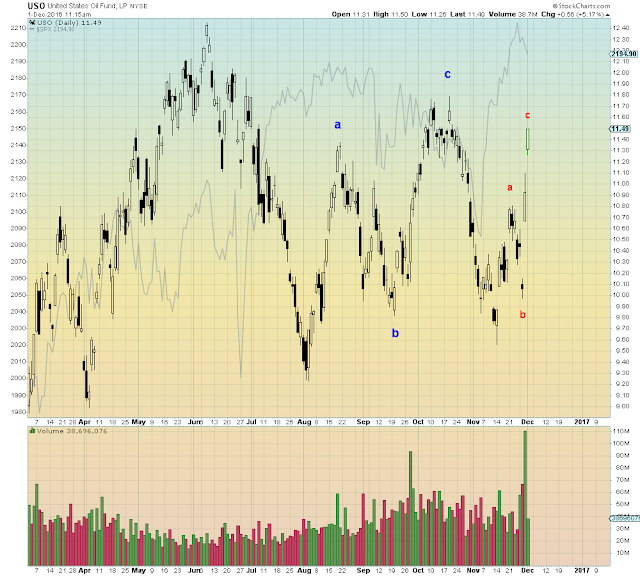This screenshot has width=640, height=576.
Task: Click the green up arrow after Chg
Action: 608,15
